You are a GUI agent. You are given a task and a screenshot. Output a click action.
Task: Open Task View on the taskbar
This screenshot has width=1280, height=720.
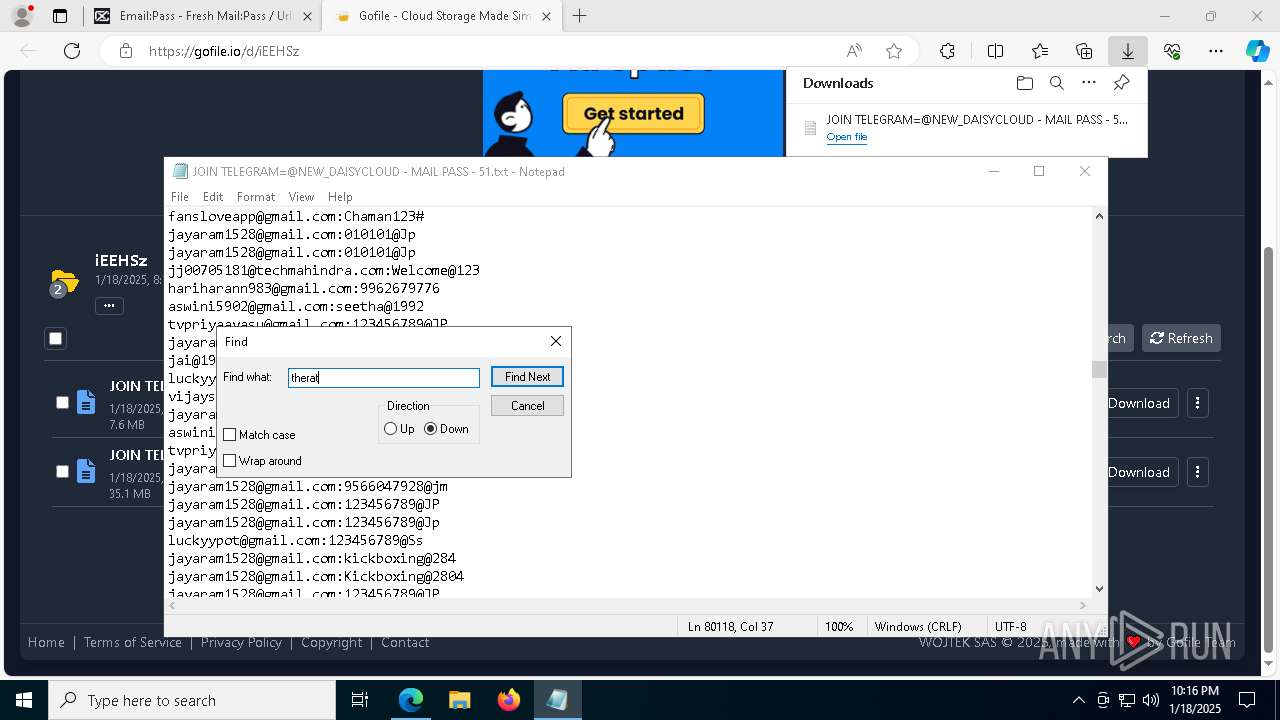pos(360,700)
